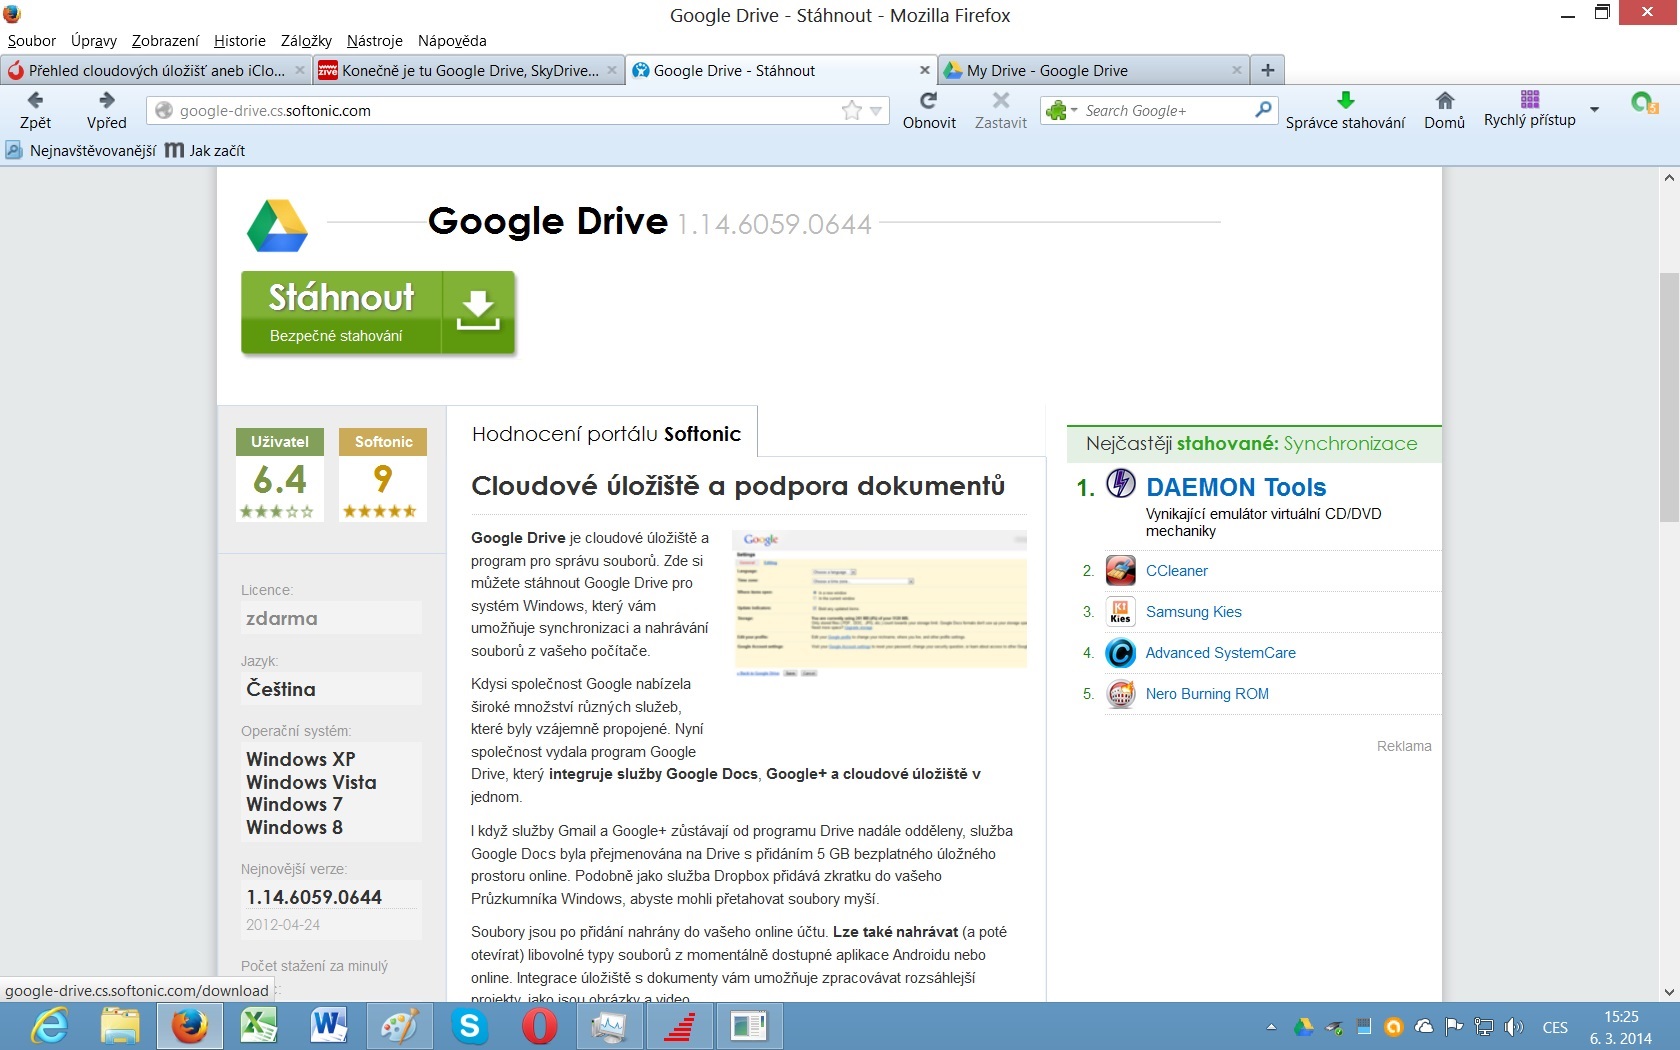This screenshot has width=1680, height=1050.
Task: Open the CCleaner link
Action: [x=1177, y=571]
